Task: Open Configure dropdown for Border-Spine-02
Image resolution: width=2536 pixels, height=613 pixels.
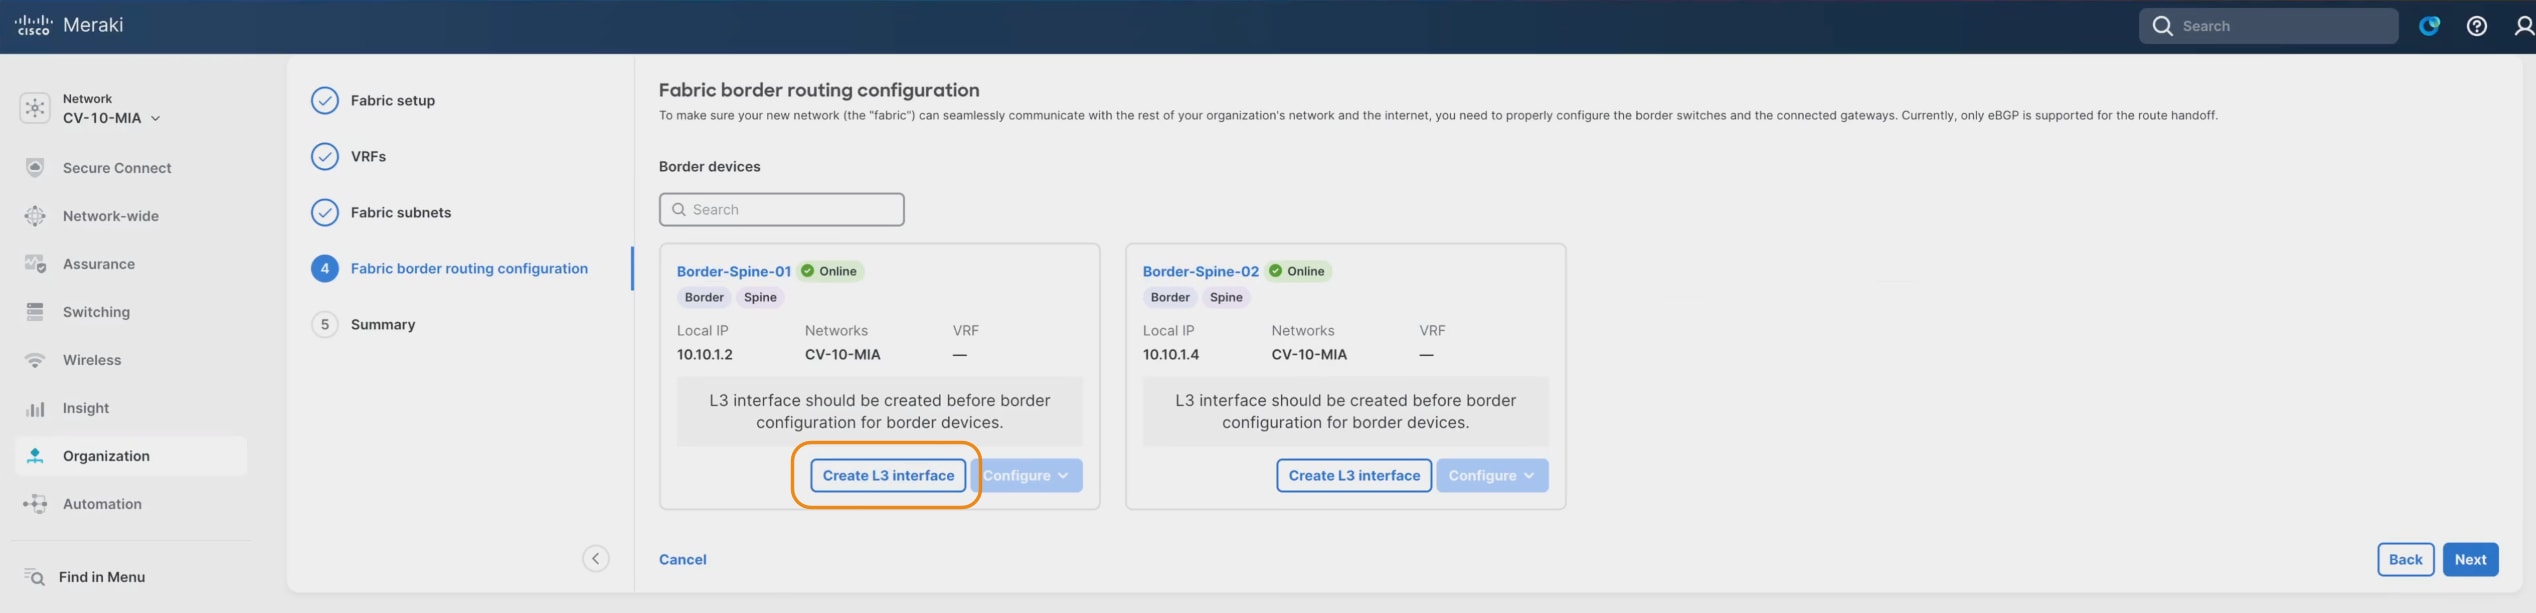Action: click(1492, 475)
